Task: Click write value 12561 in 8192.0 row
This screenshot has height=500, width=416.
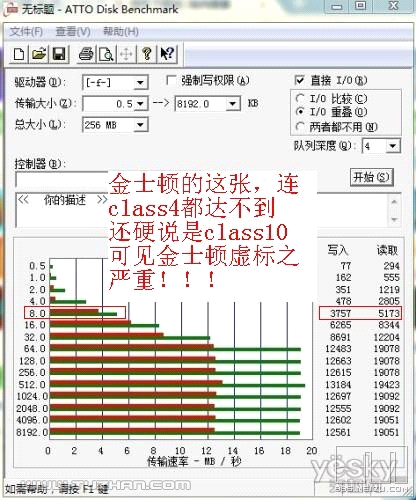Action: click(338, 432)
